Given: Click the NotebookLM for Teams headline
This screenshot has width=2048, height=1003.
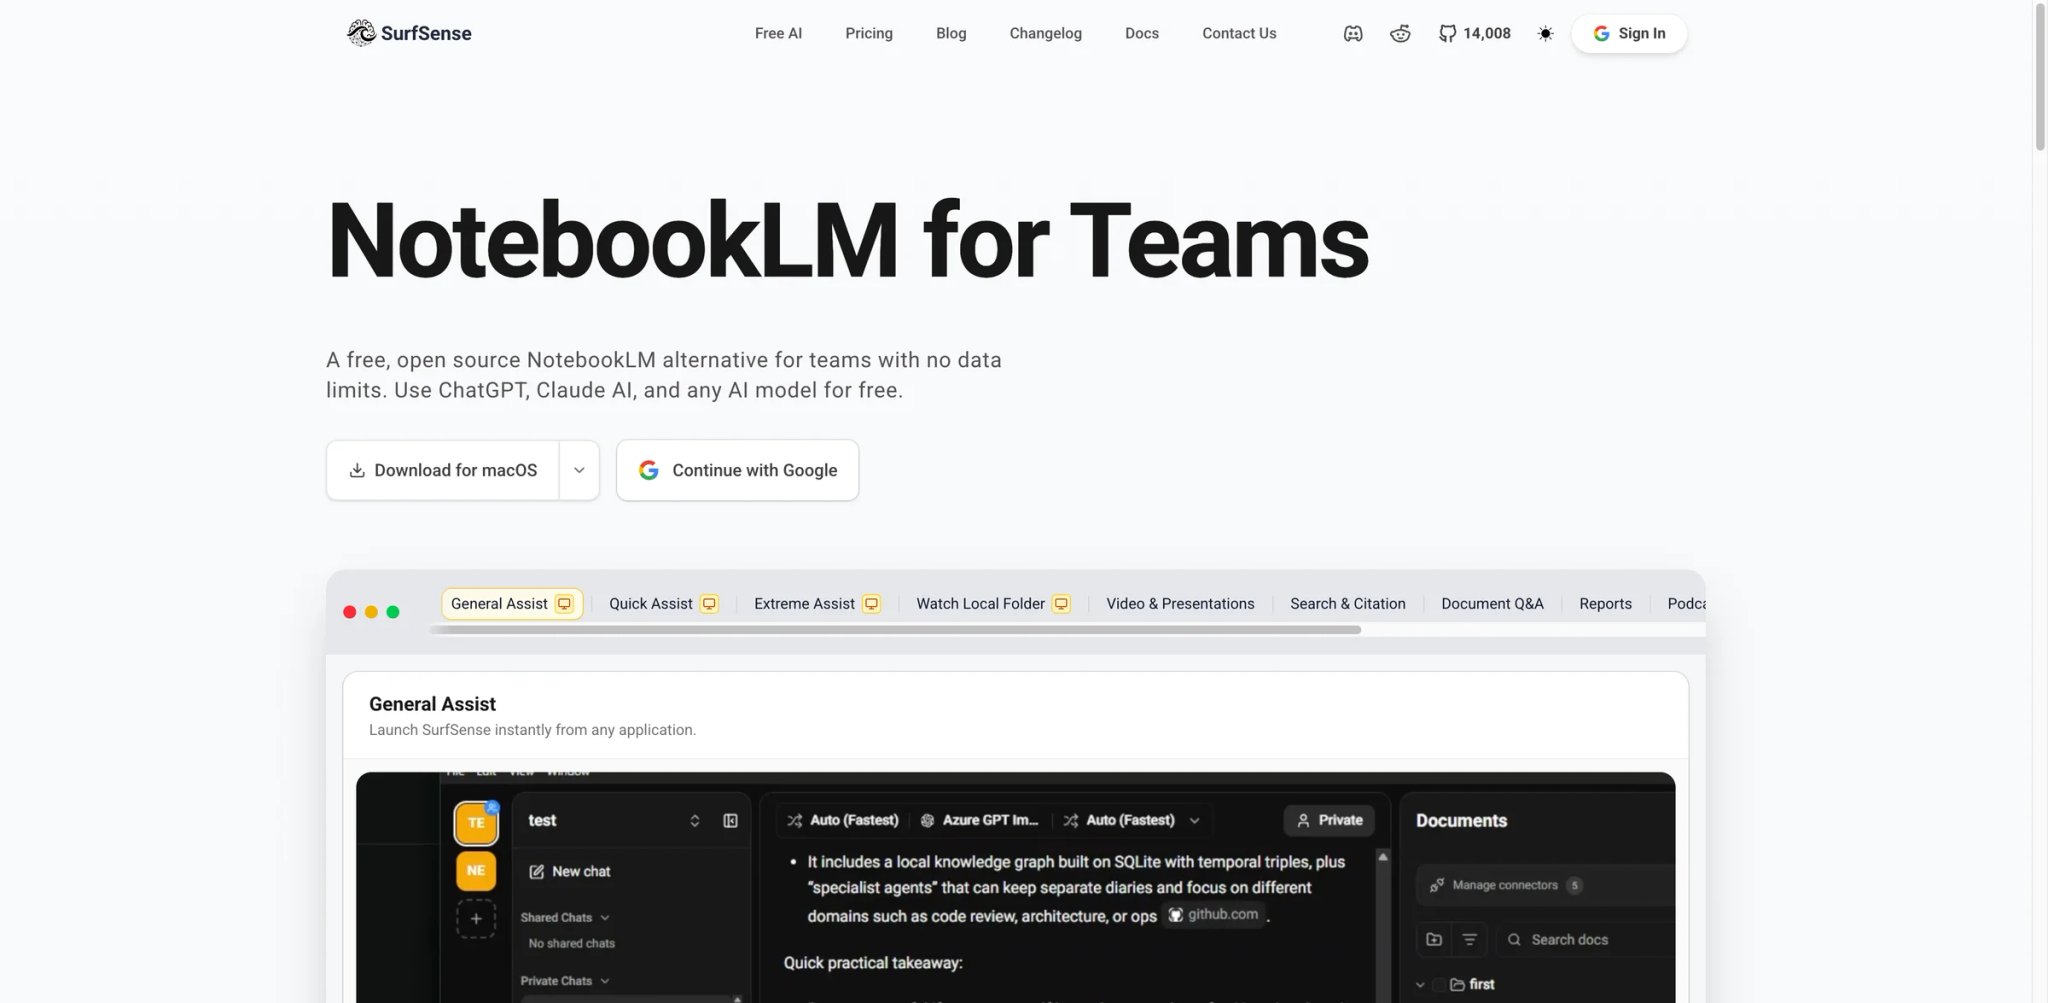Looking at the screenshot, I should coord(847,241).
